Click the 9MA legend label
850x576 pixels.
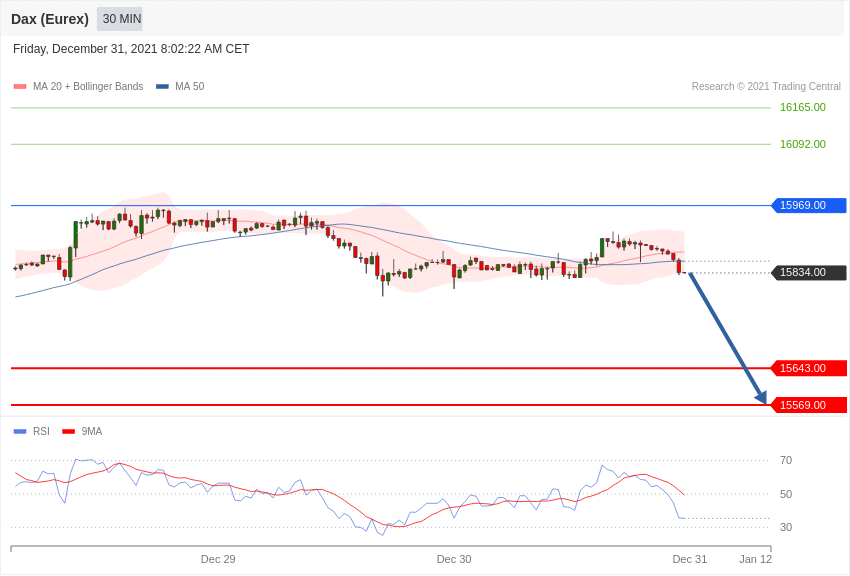coord(92,432)
